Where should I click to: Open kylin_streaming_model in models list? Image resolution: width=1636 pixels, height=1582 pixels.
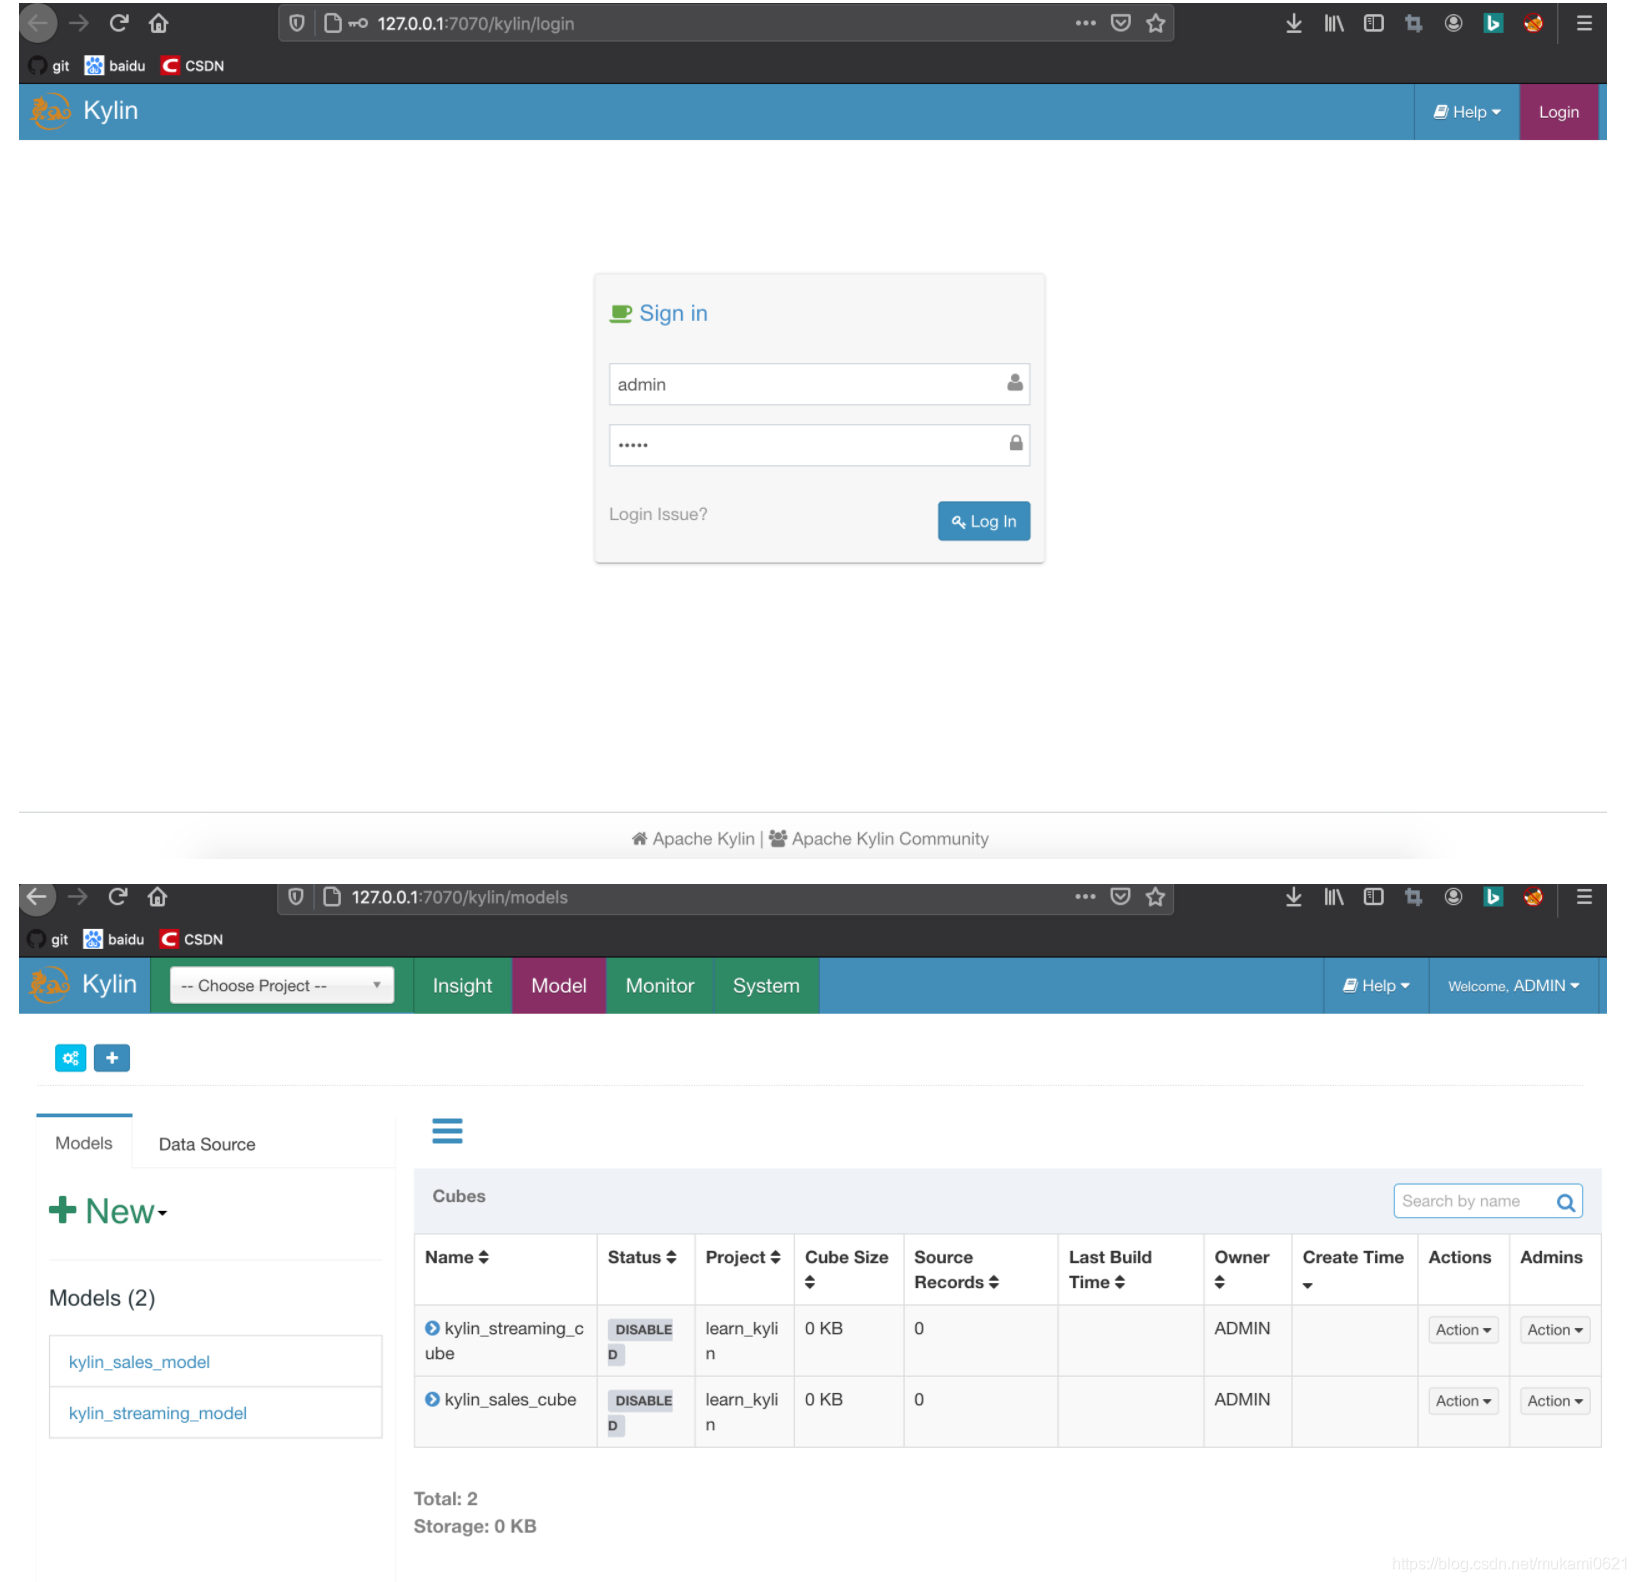point(158,1413)
